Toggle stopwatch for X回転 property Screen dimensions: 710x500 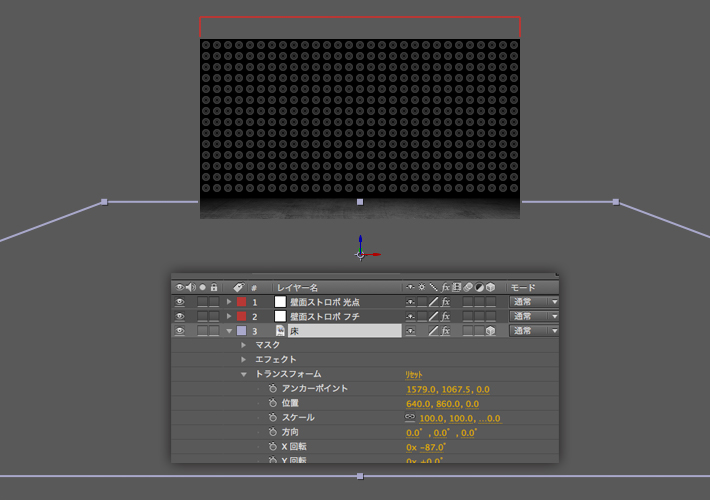click(x=272, y=447)
